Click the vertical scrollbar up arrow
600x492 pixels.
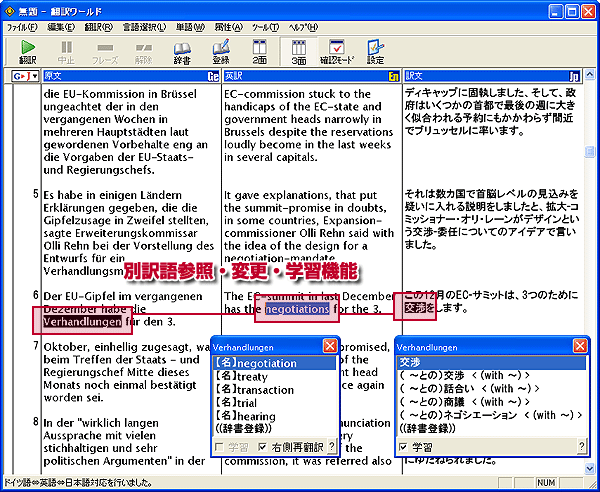click(590, 74)
